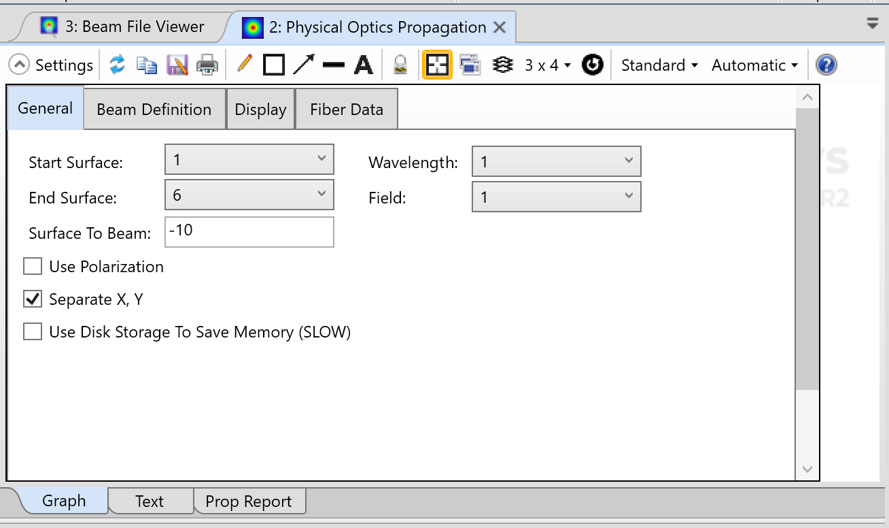
Task: Select the text annotation A tool
Action: pyautogui.click(x=363, y=65)
